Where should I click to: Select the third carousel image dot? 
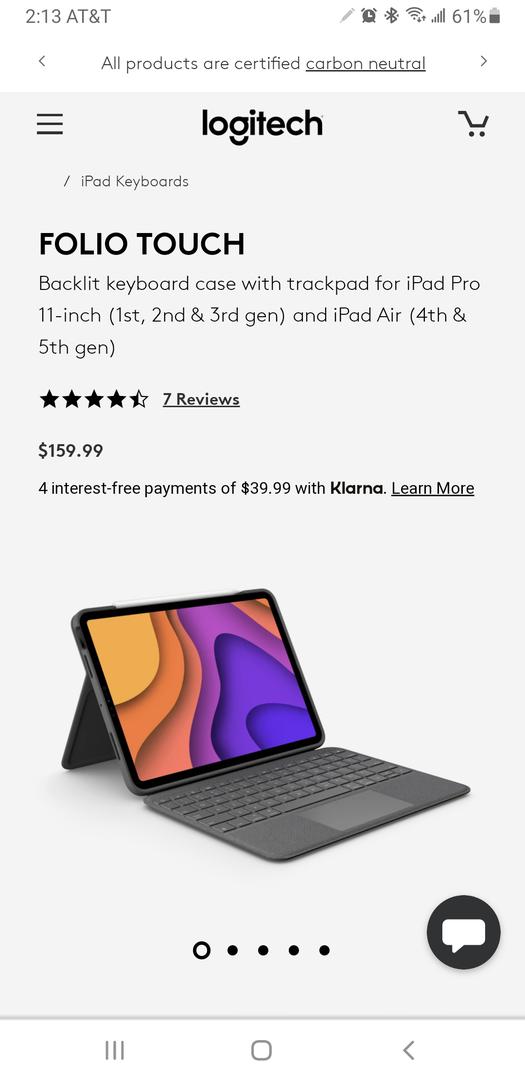click(263, 950)
